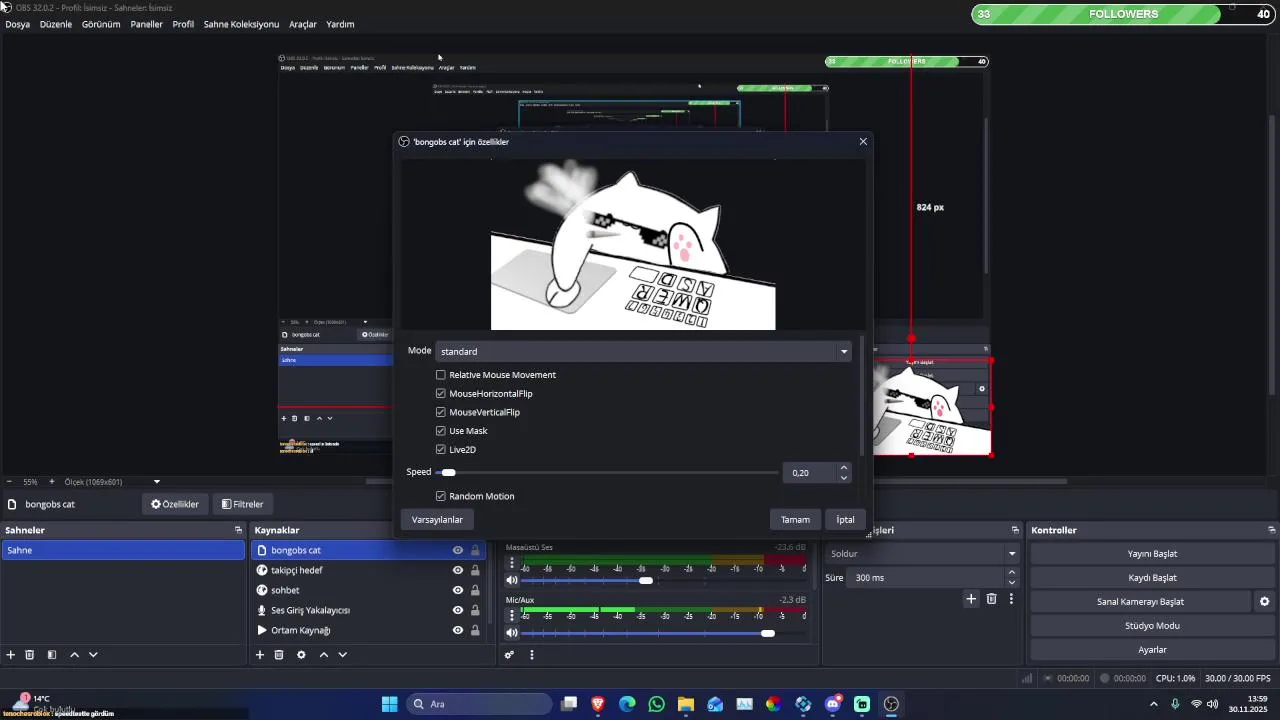This screenshot has height=720, width=1280.
Task: Open virtual camera settings gear icon
Action: (1264, 602)
